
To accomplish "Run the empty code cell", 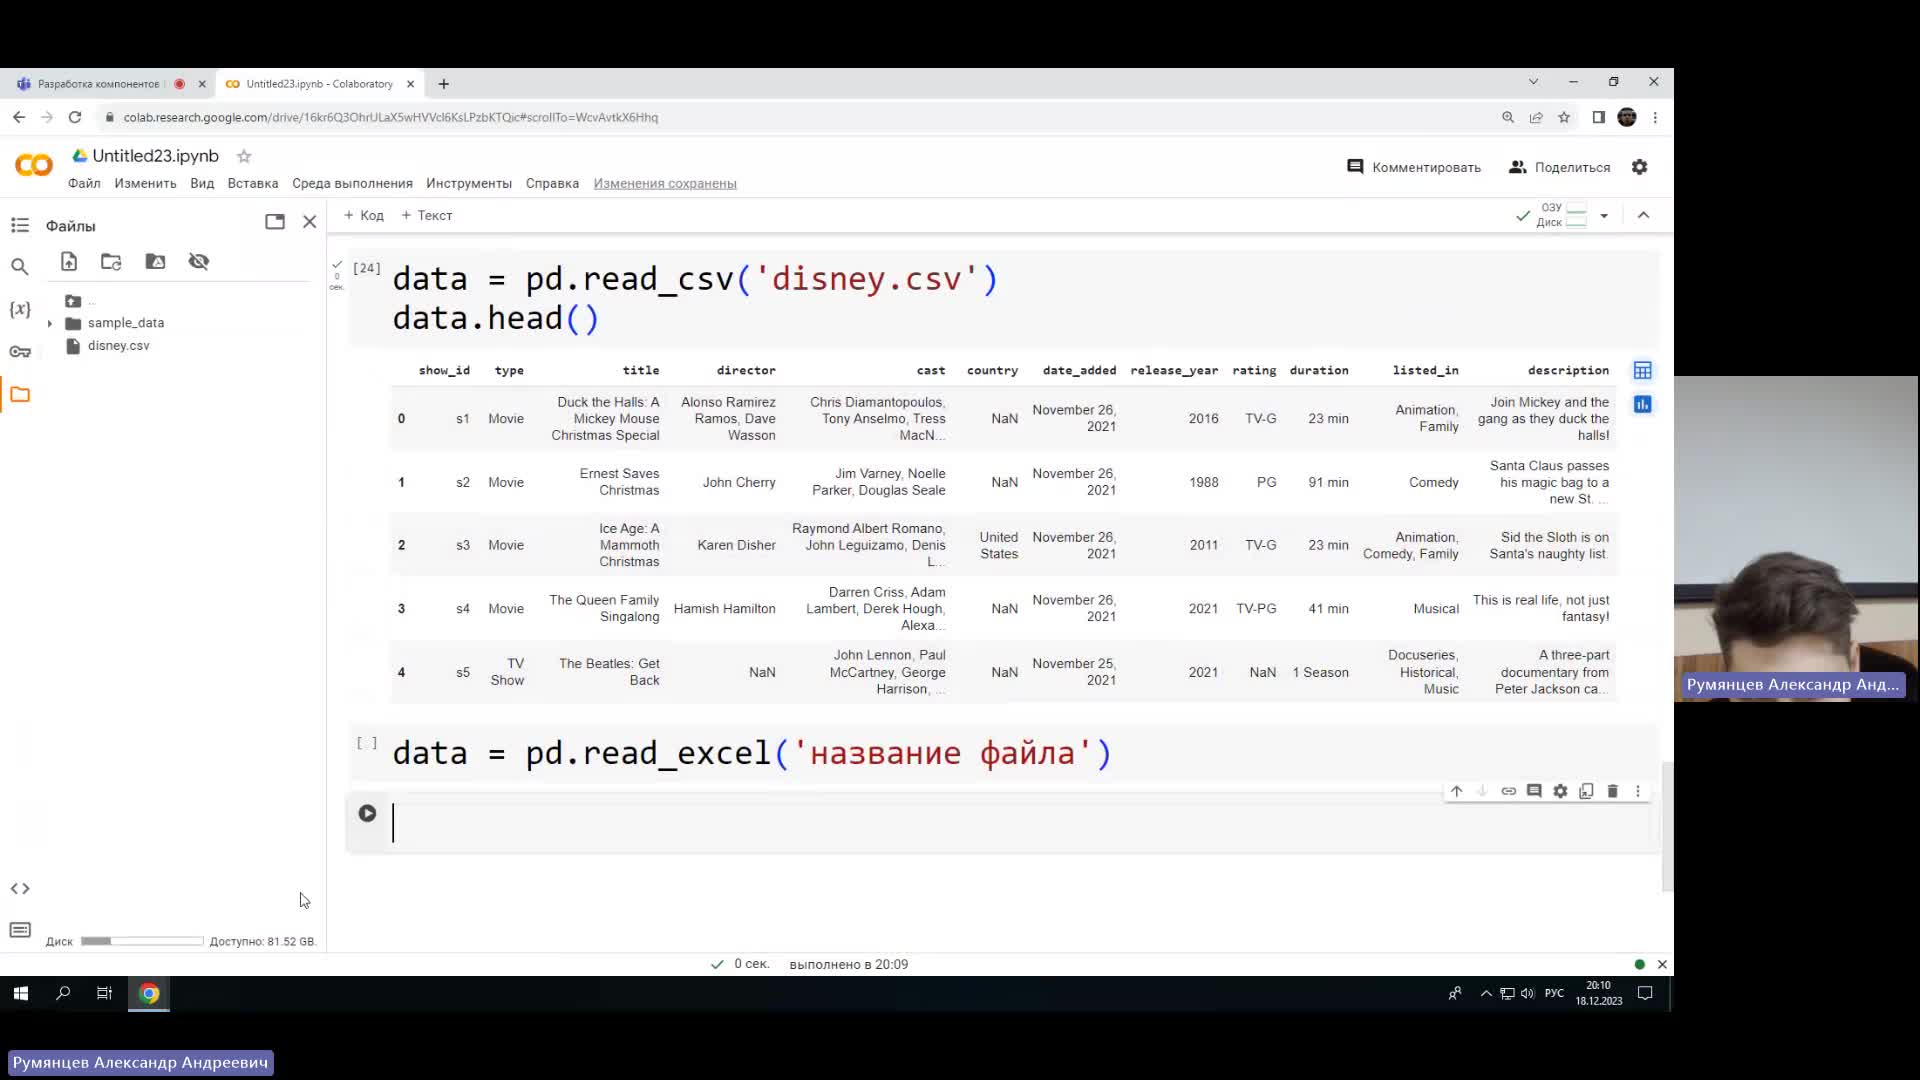I will tap(367, 814).
